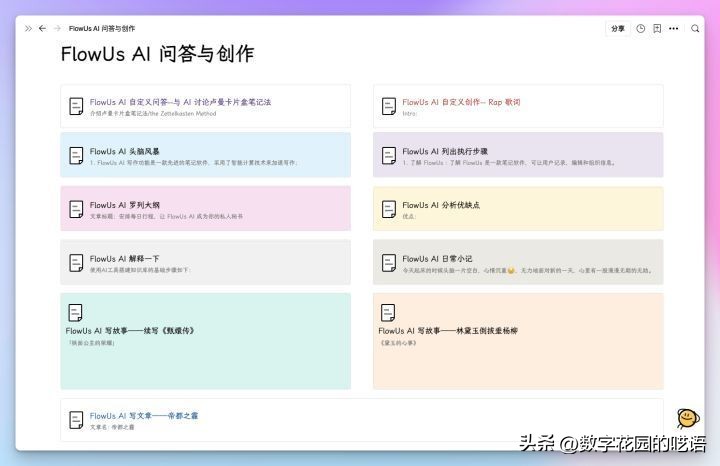The width and height of the screenshot is (720, 466).
Task: Open the 续写《甄嬛传》 story card
Action: 205,341
